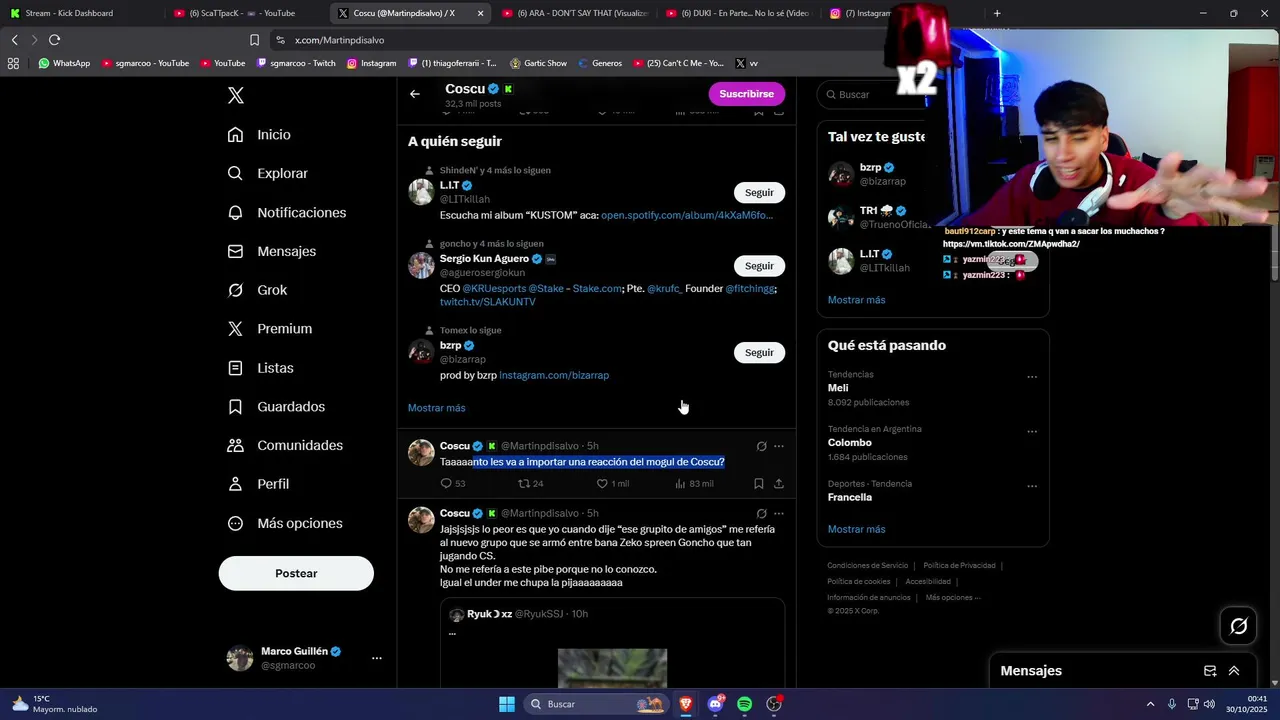Click the Suscribirse button
The width and height of the screenshot is (1280, 720).
point(747,94)
